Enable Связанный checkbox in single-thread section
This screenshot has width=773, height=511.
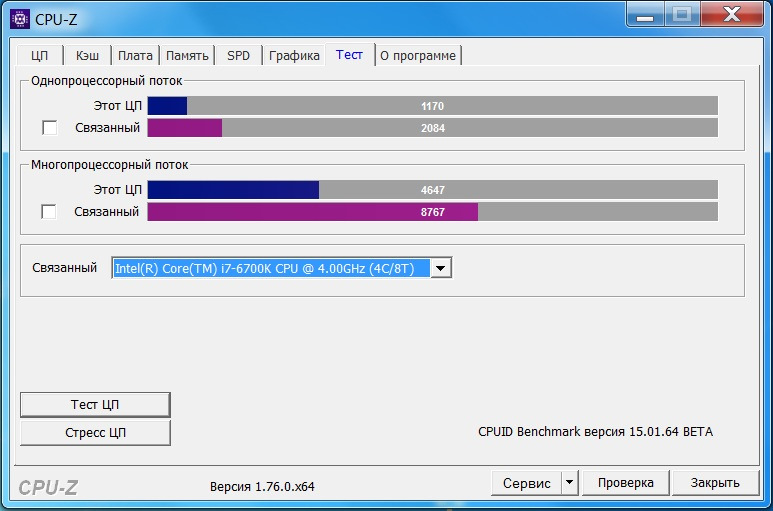pyautogui.click(x=49, y=128)
